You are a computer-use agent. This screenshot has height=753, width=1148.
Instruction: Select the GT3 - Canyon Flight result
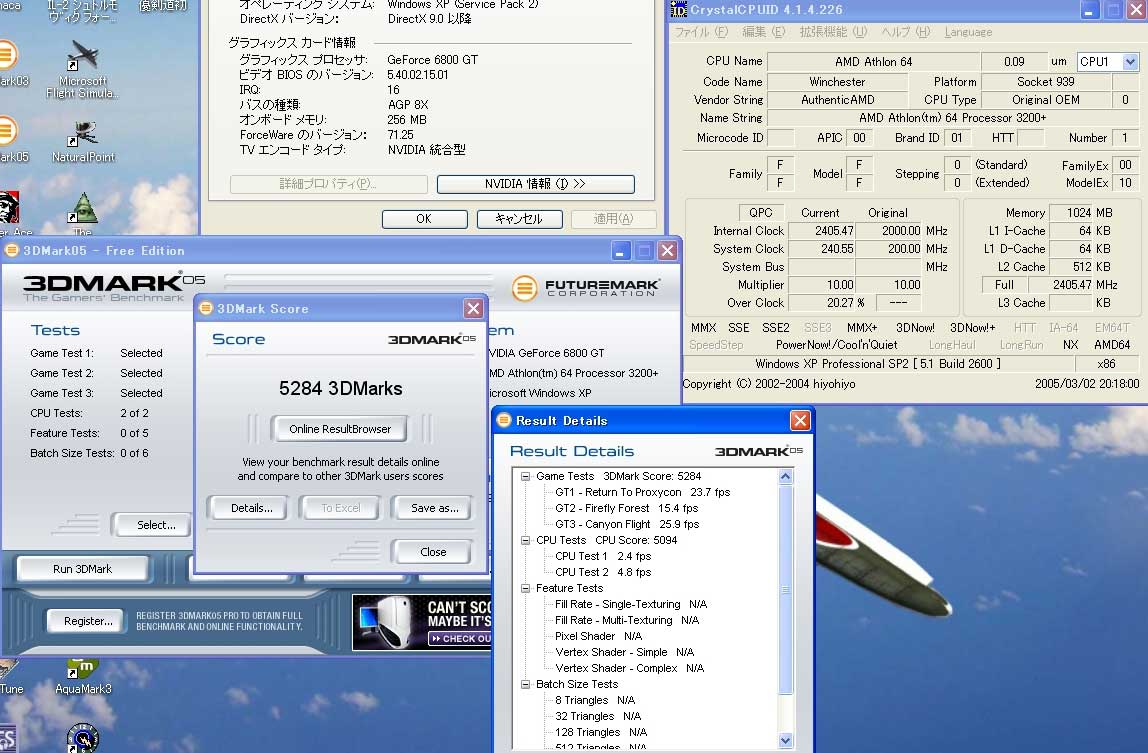(x=627, y=524)
